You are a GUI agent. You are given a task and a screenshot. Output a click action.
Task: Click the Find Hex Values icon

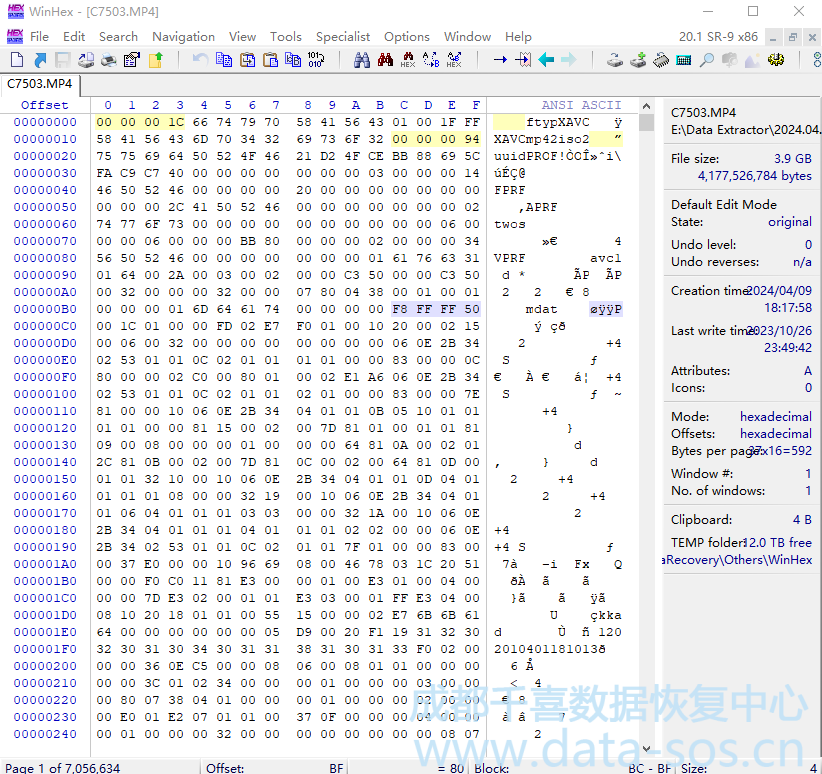408,60
